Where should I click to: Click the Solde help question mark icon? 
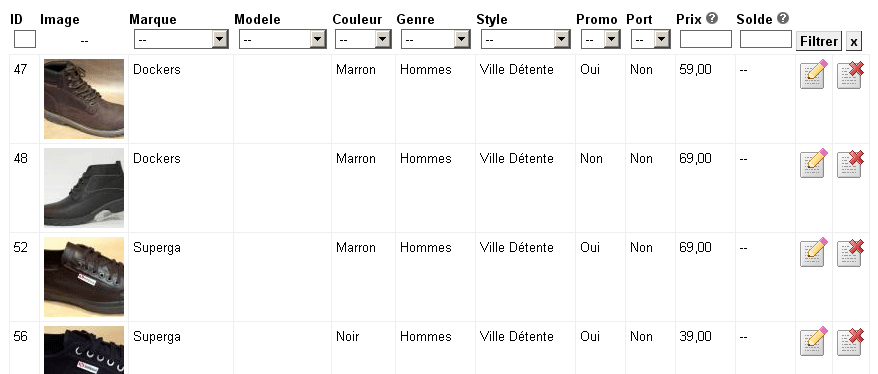coord(783,18)
